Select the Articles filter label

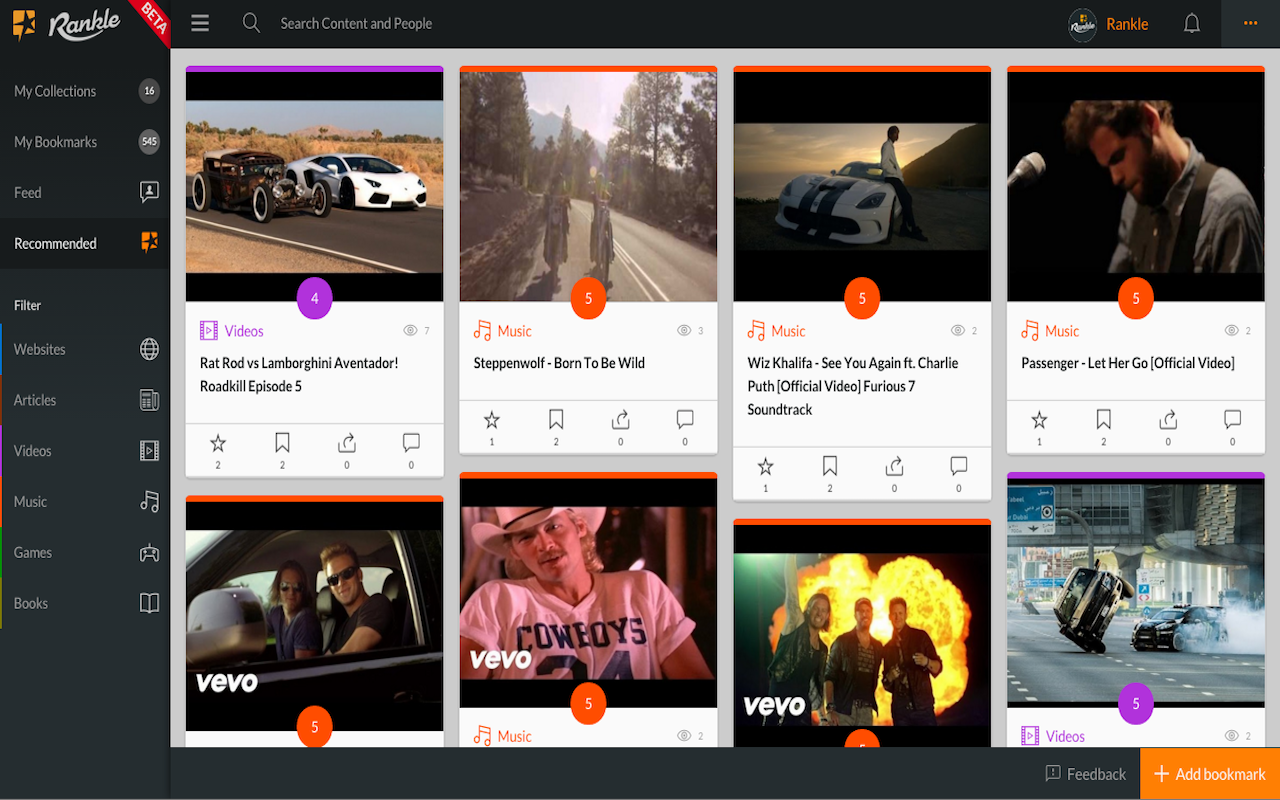pos(35,400)
